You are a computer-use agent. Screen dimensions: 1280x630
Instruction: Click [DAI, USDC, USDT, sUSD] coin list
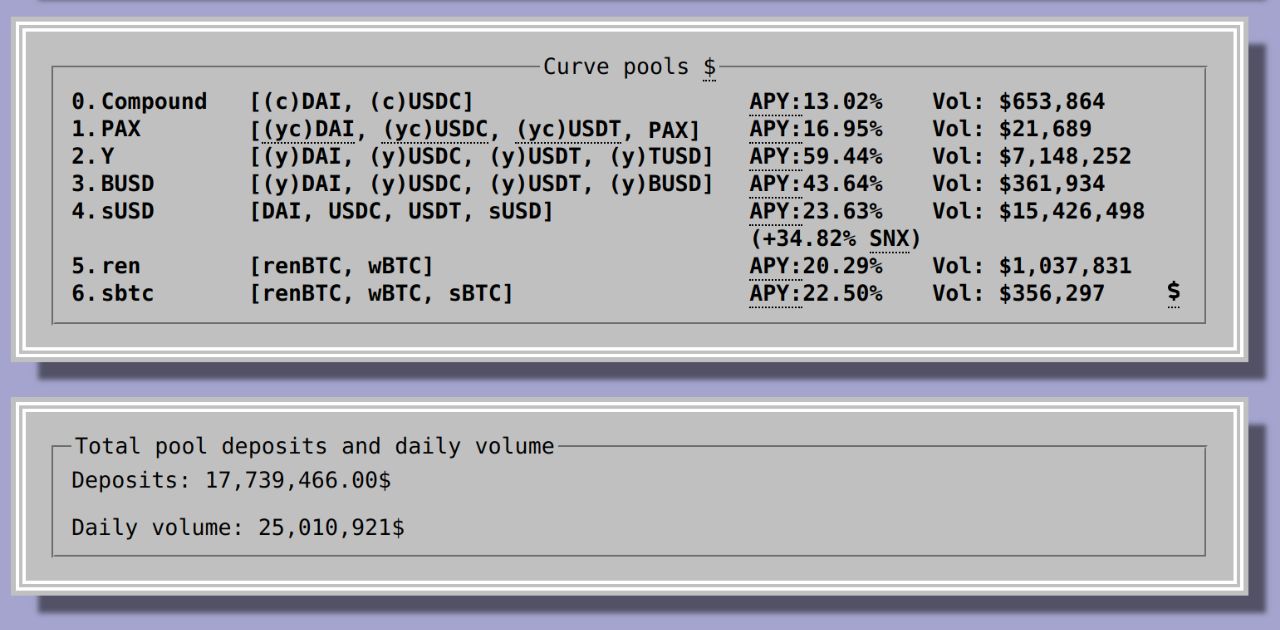tap(401, 211)
